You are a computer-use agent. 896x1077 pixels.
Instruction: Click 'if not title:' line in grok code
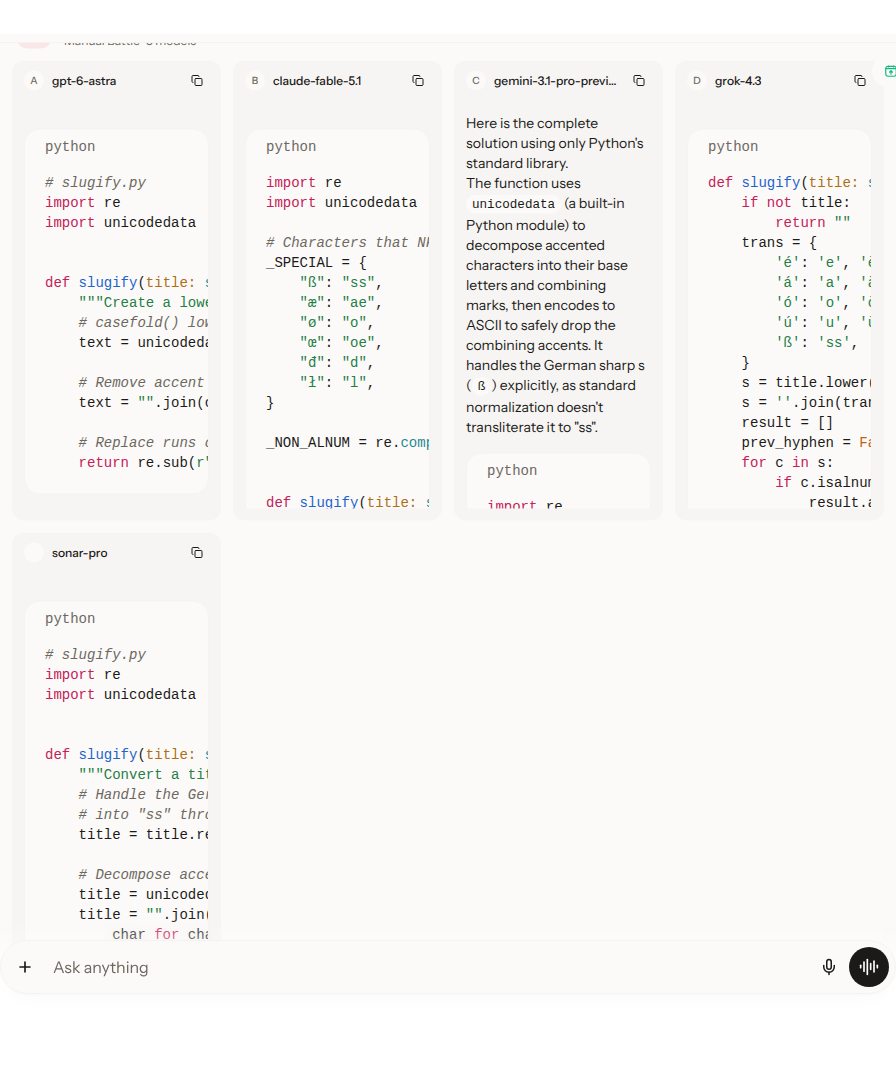tap(796, 203)
